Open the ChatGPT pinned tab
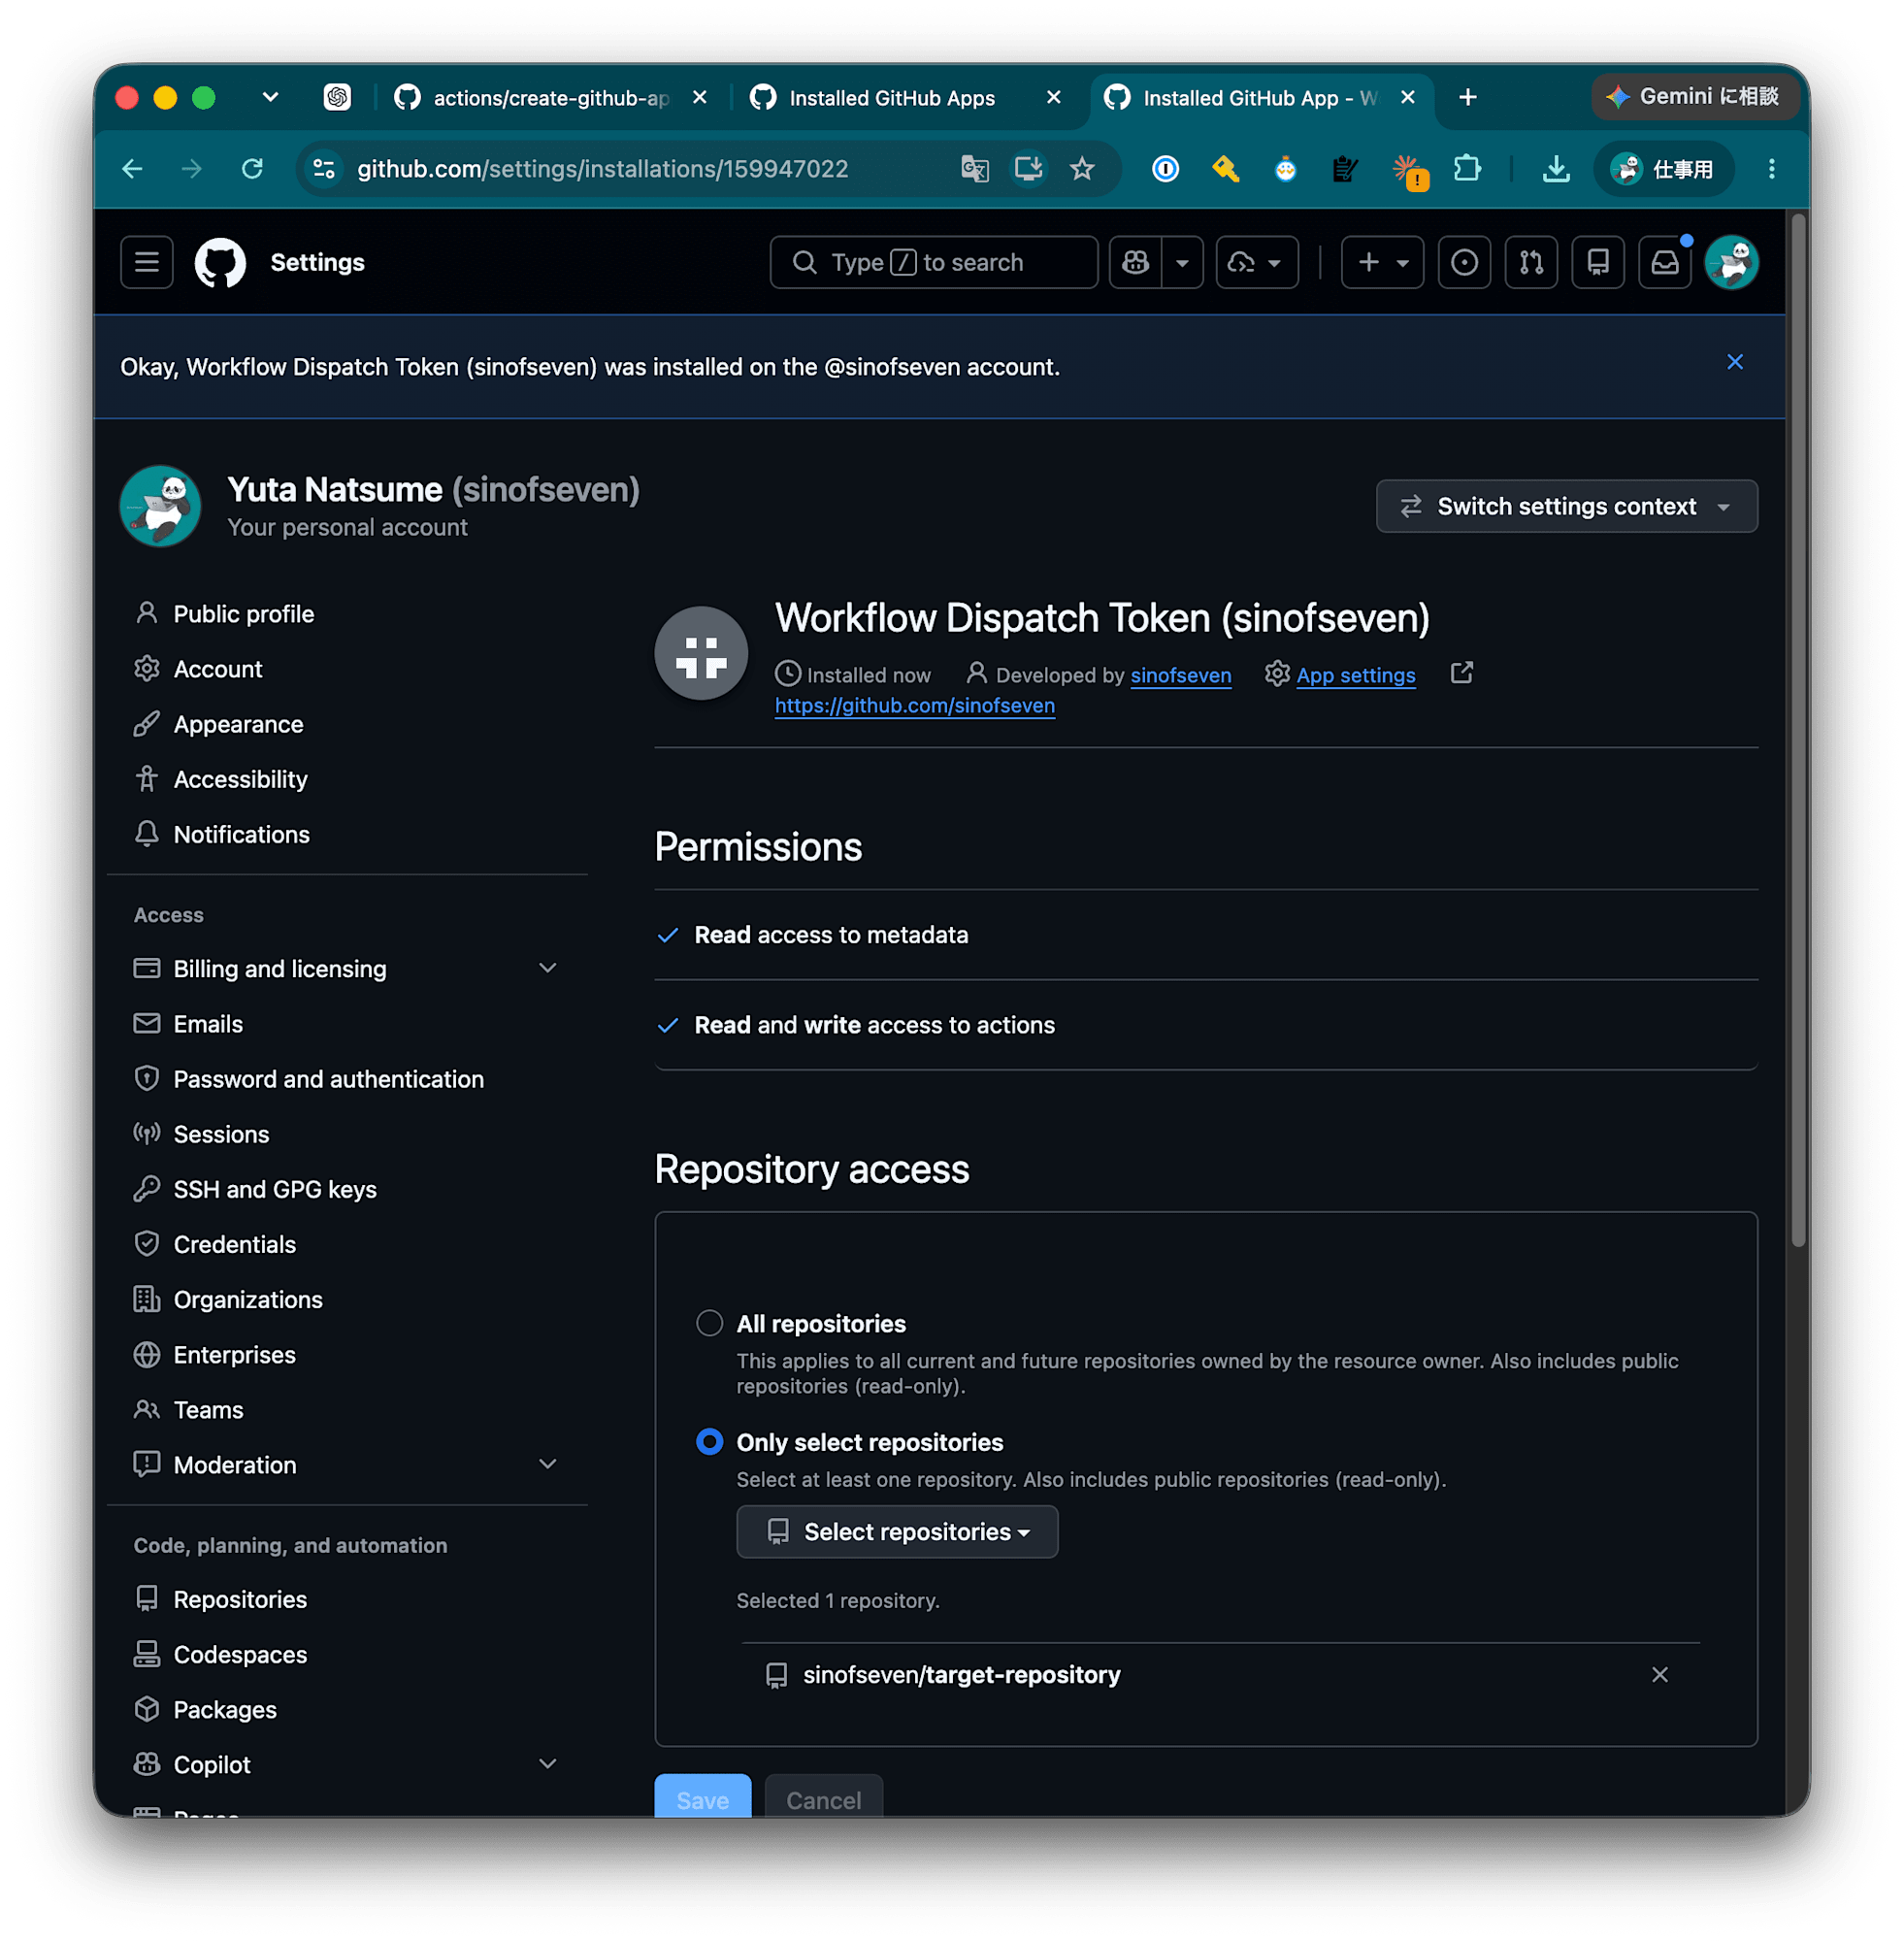1904x1941 pixels. pos(337,97)
